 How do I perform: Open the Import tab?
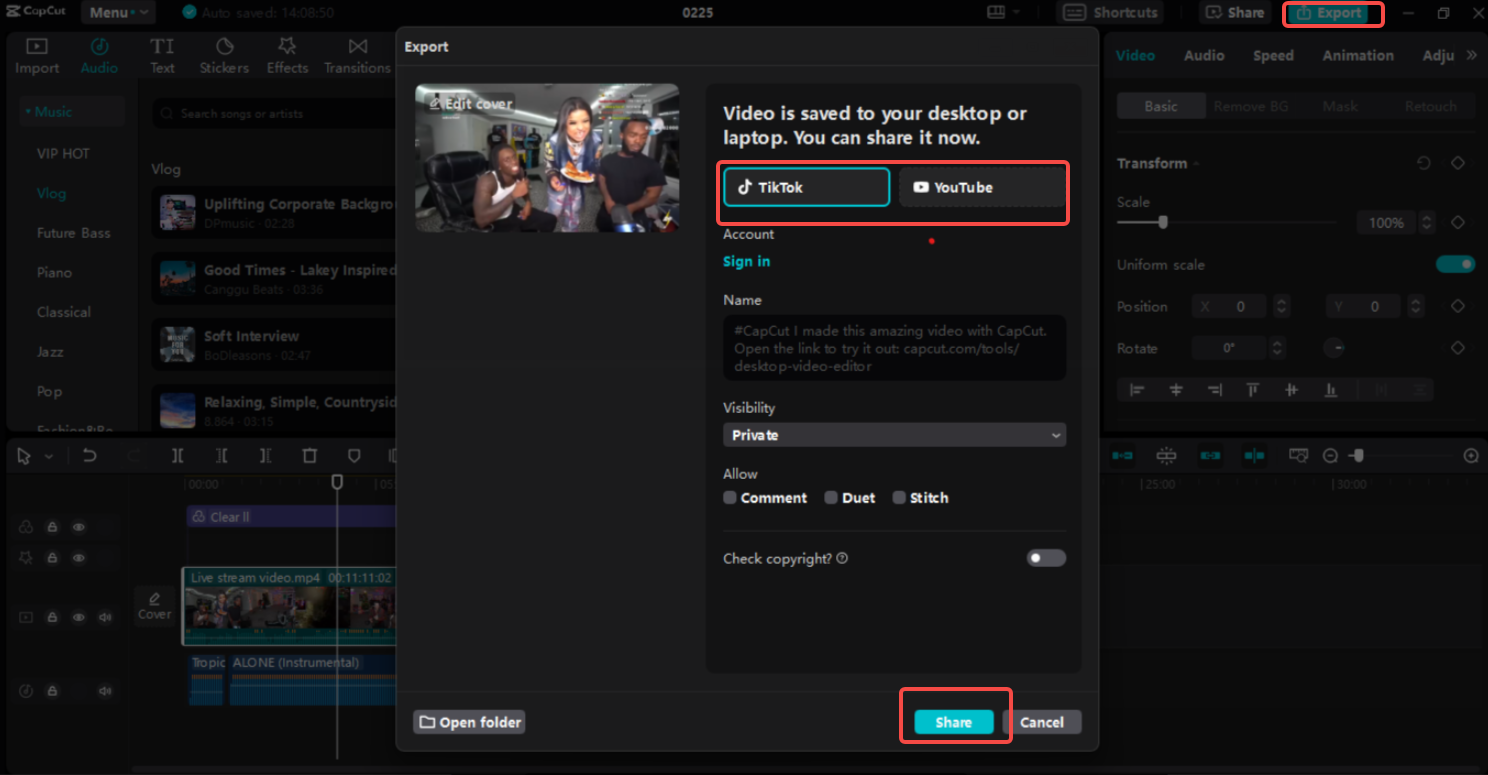[x=37, y=56]
